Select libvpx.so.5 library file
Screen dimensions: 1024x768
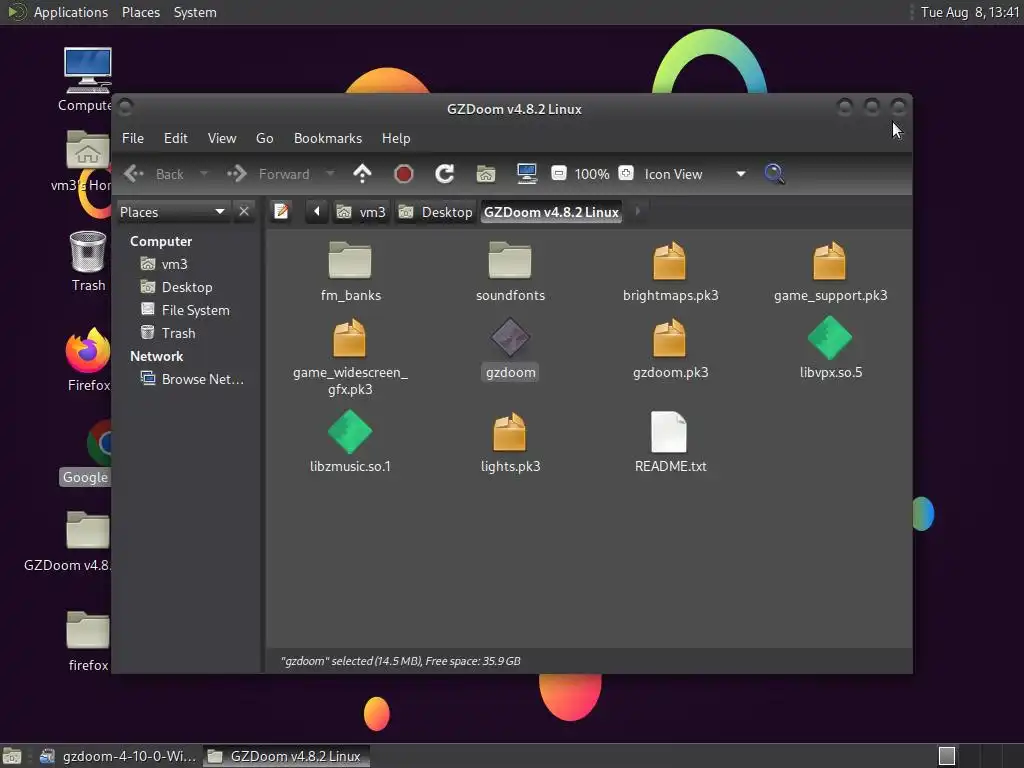click(830, 349)
